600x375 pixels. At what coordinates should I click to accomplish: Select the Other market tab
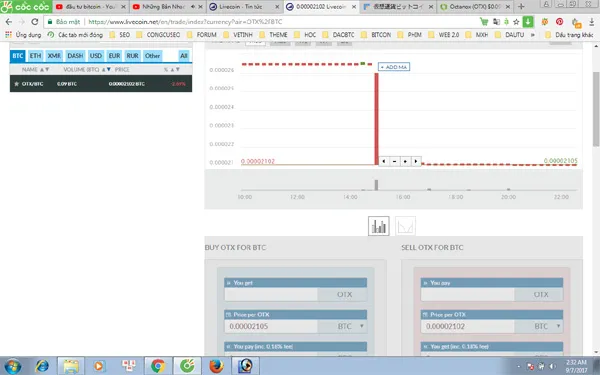pos(152,56)
